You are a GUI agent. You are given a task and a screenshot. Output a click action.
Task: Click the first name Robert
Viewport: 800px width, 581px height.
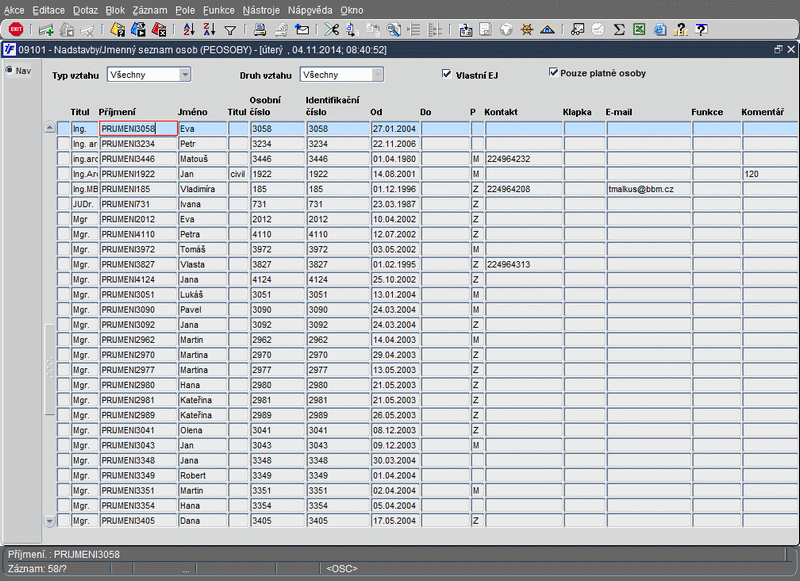click(203, 475)
